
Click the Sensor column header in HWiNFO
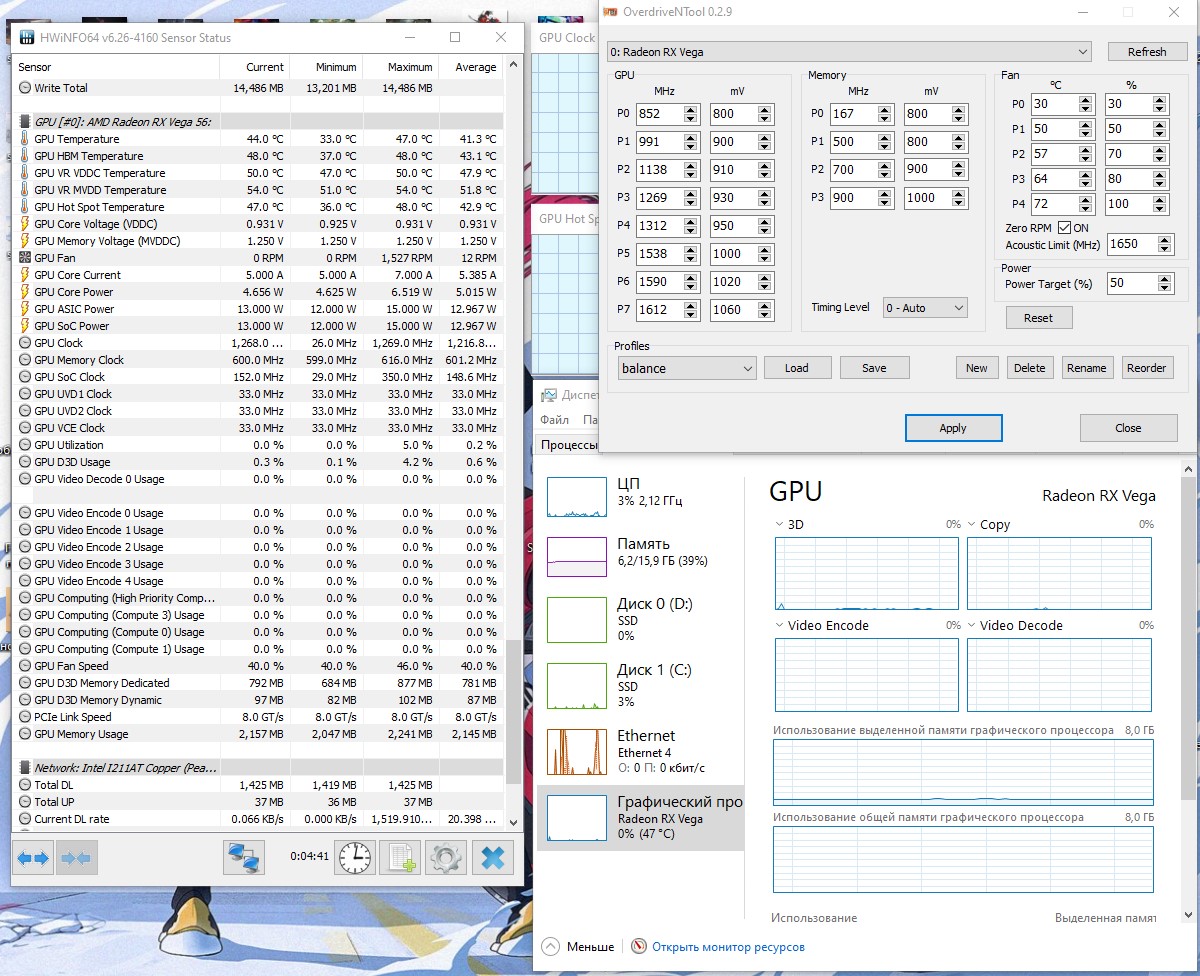click(x=118, y=67)
